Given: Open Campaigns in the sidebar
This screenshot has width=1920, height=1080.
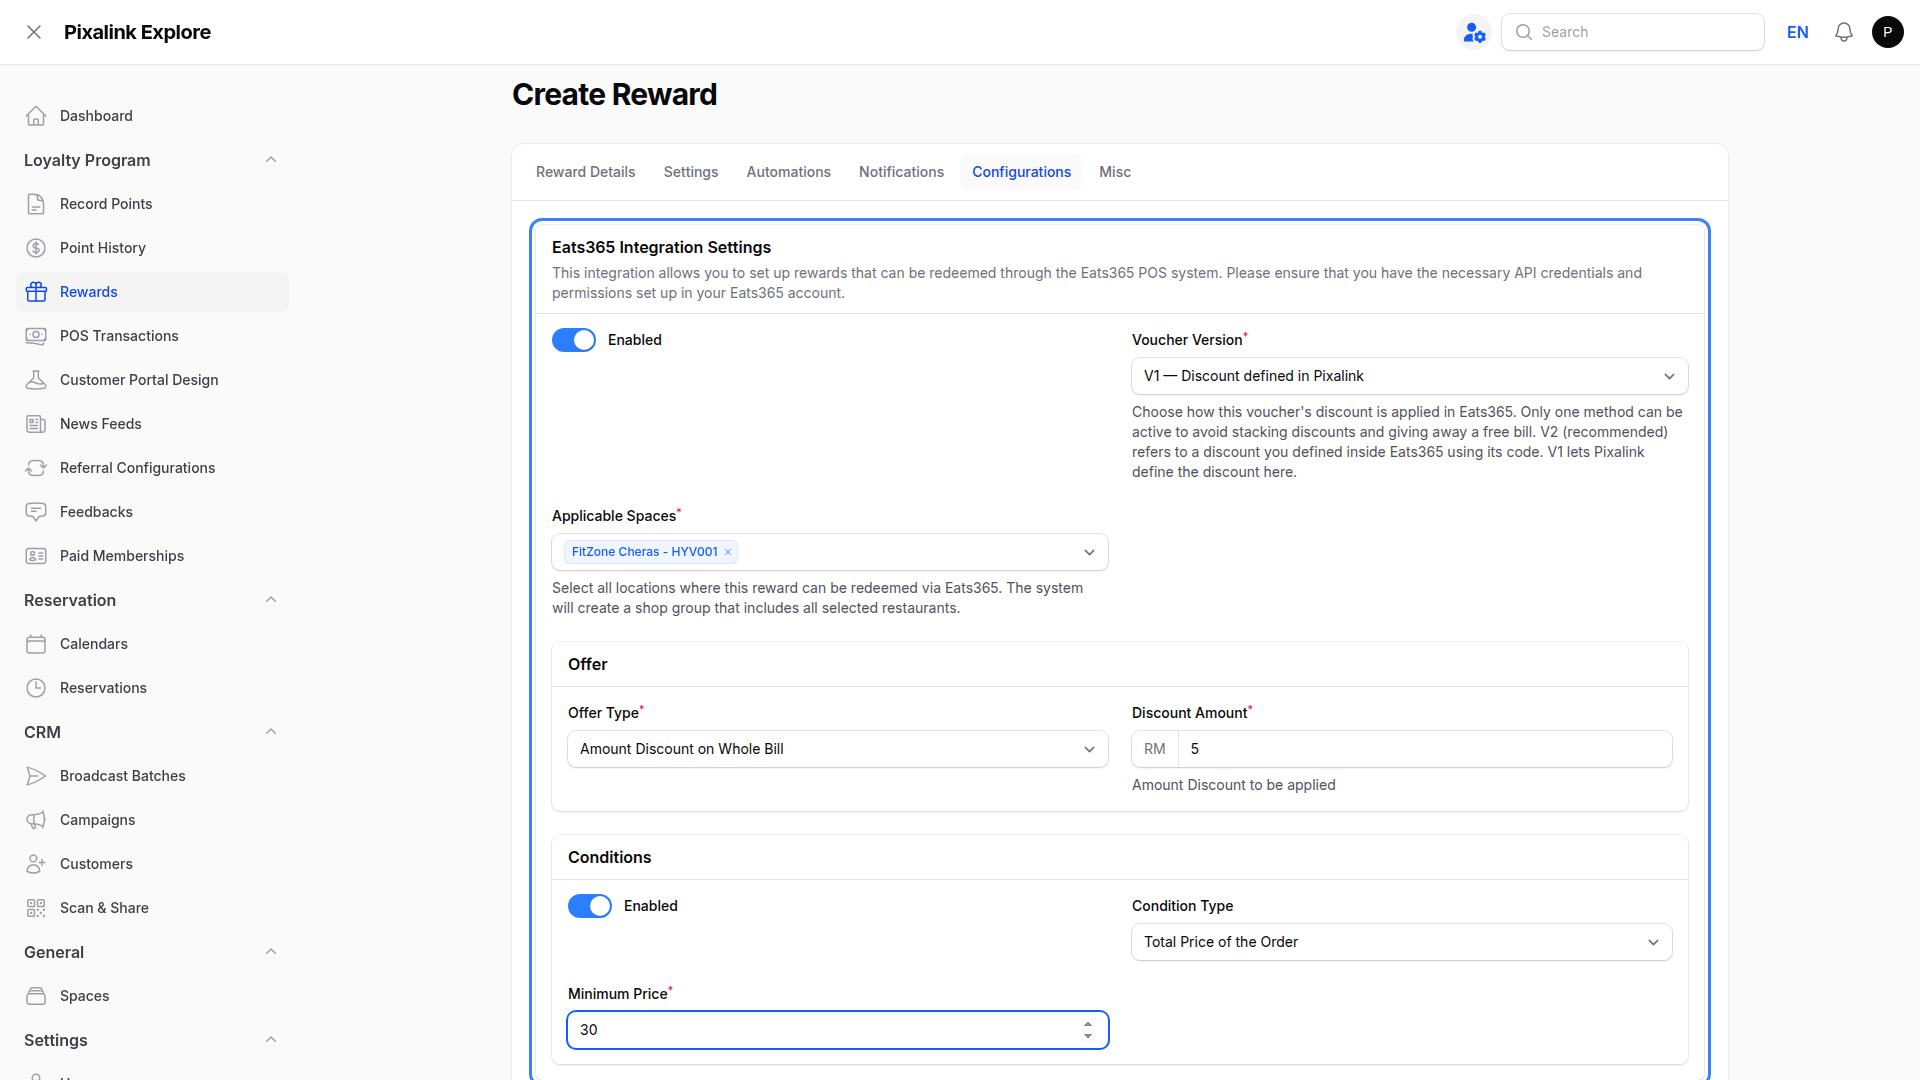Looking at the screenshot, I should [152, 820].
